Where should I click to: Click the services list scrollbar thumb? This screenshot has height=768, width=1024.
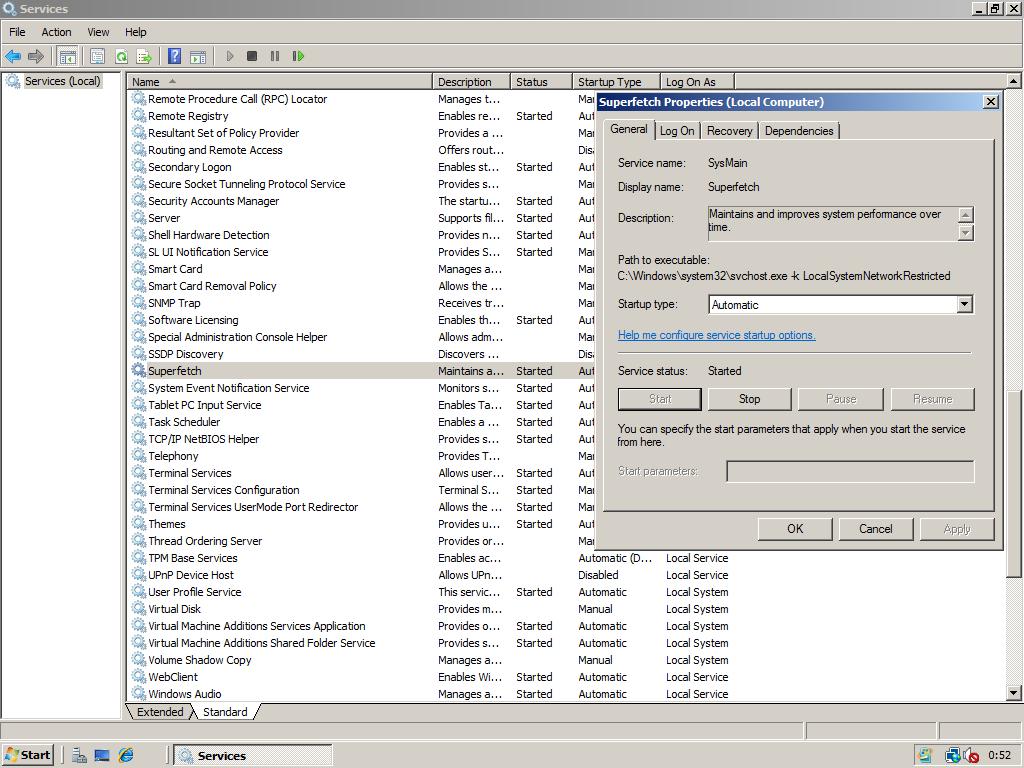tap(1014, 483)
